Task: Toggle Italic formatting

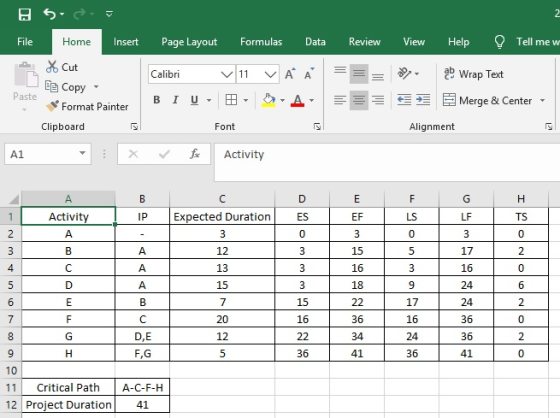Action: (x=175, y=100)
